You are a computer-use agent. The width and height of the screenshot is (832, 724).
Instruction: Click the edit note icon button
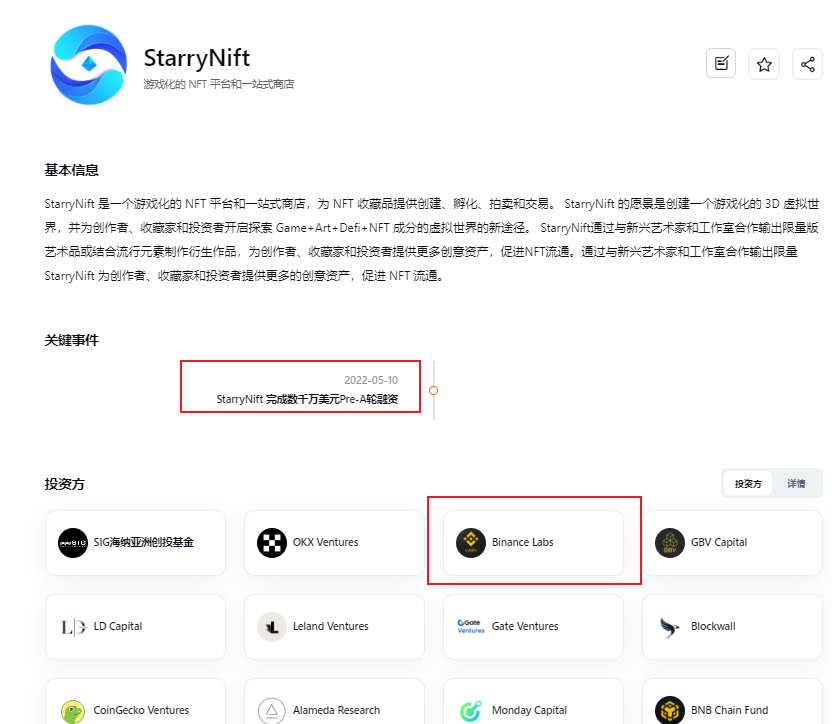point(721,64)
